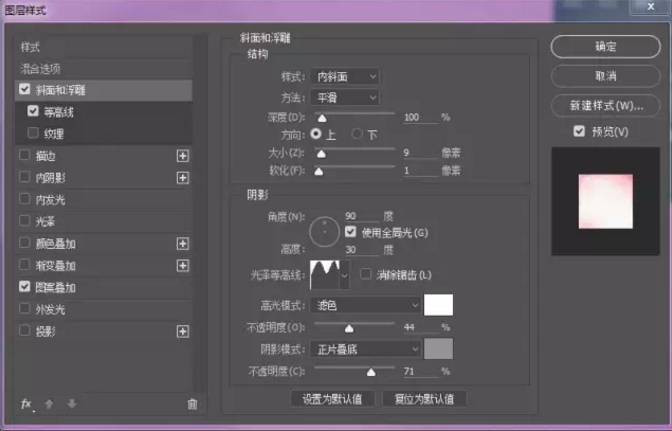Expand the 光泽等高线 picker arrow
Viewport: 672px width, 431px height.
click(x=345, y=275)
